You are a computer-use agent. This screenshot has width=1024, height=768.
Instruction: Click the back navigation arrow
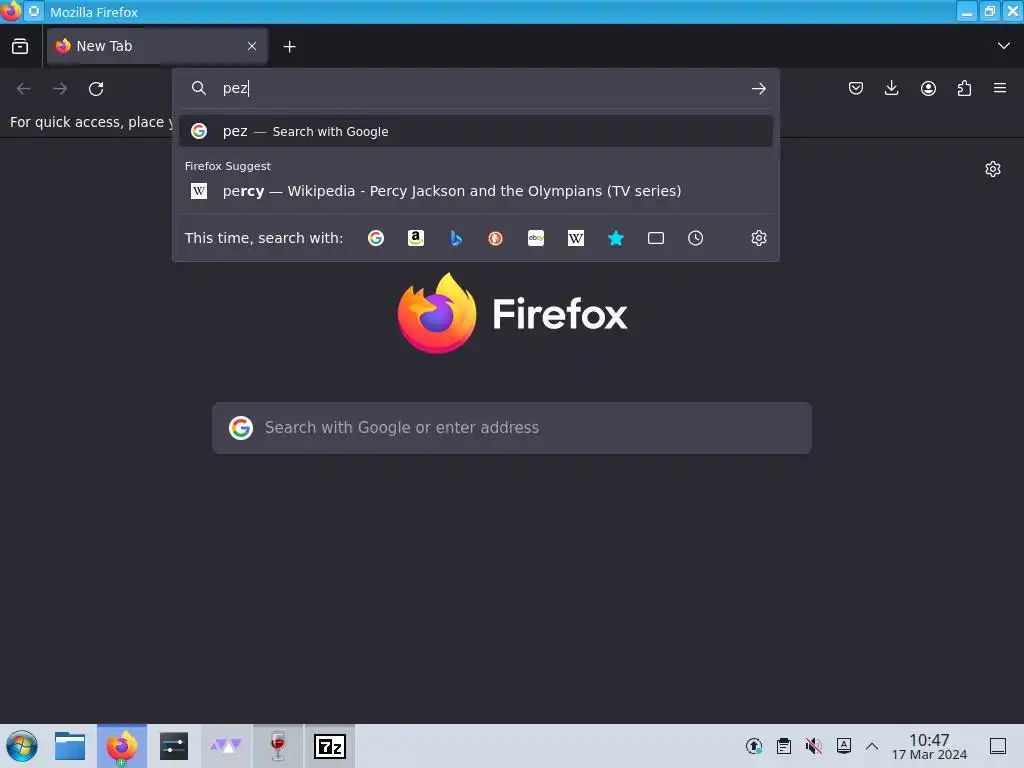click(24, 88)
